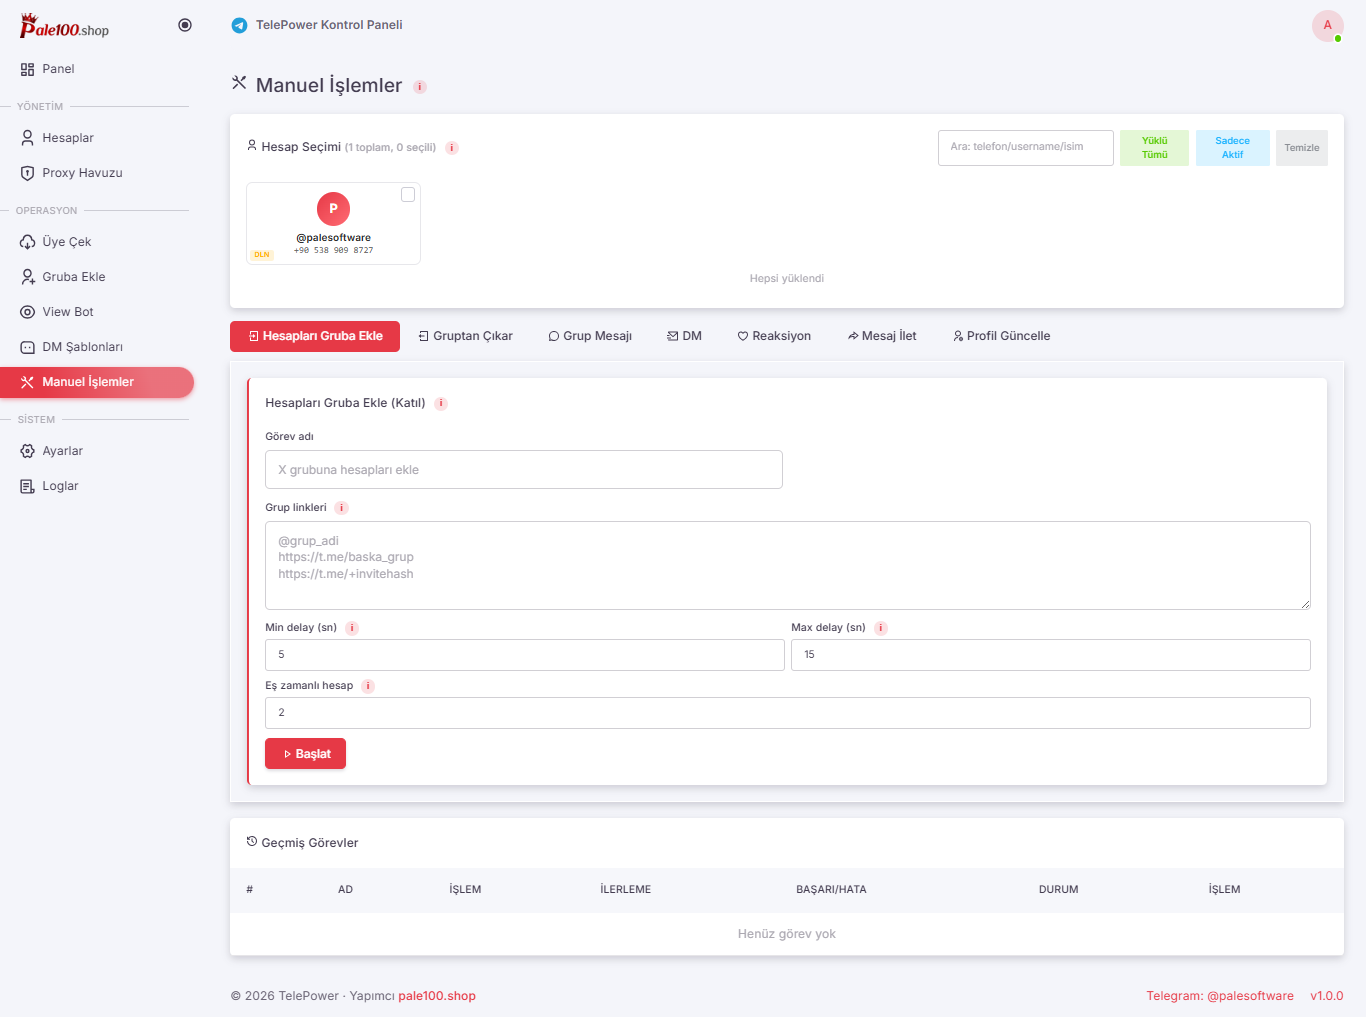The height and width of the screenshot is (1017, 1366).
Task: Click the info icon beside Hesap Seçimi
Action: tap(452, 148)
